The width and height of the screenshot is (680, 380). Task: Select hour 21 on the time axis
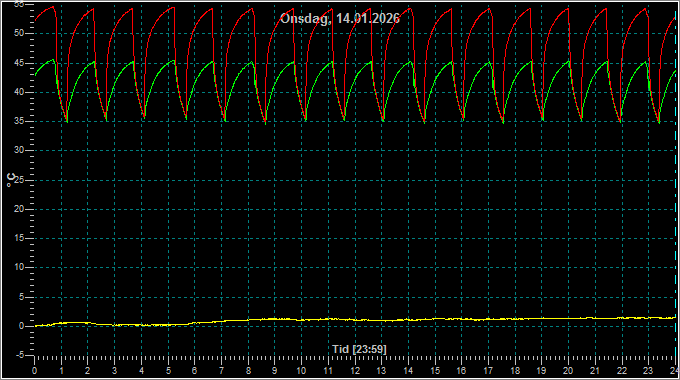click(x=595, y=371)
